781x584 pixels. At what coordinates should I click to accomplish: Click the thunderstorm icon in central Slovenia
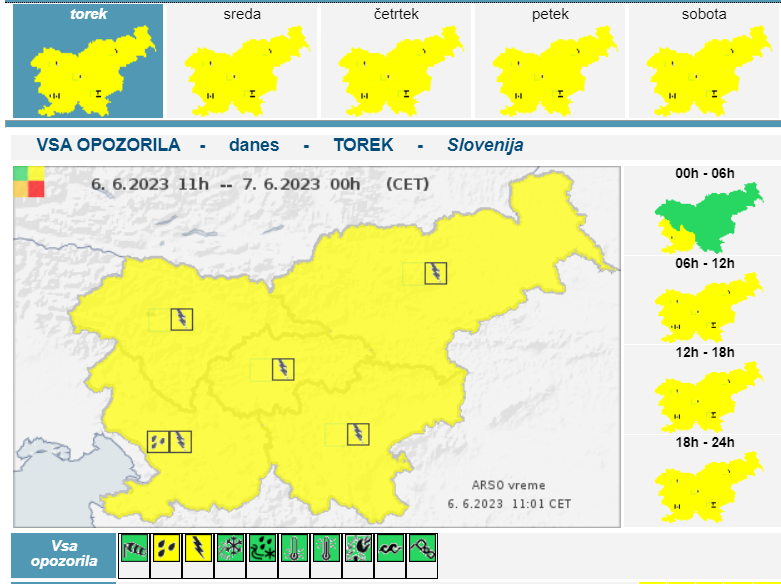pos(284,369)
